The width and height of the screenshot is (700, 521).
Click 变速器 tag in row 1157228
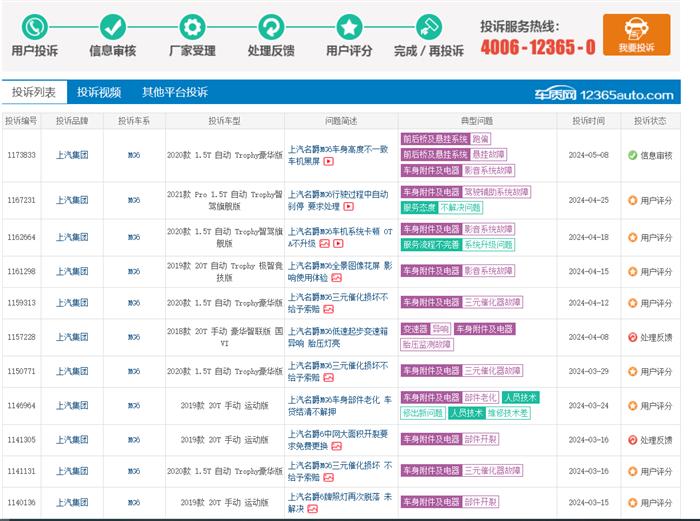415,329
